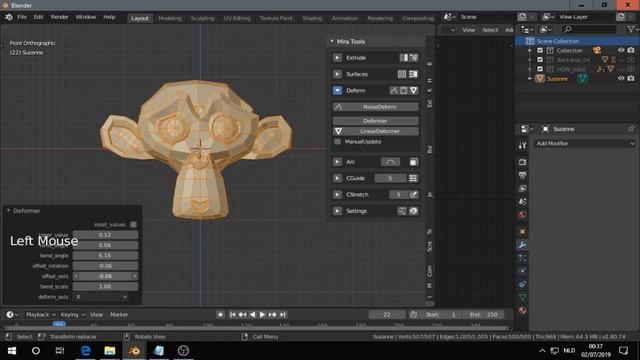Open Microsoft Edge from the taskbar
The height and width of the screenshot is (360, 640).
[x=85, y=351]
